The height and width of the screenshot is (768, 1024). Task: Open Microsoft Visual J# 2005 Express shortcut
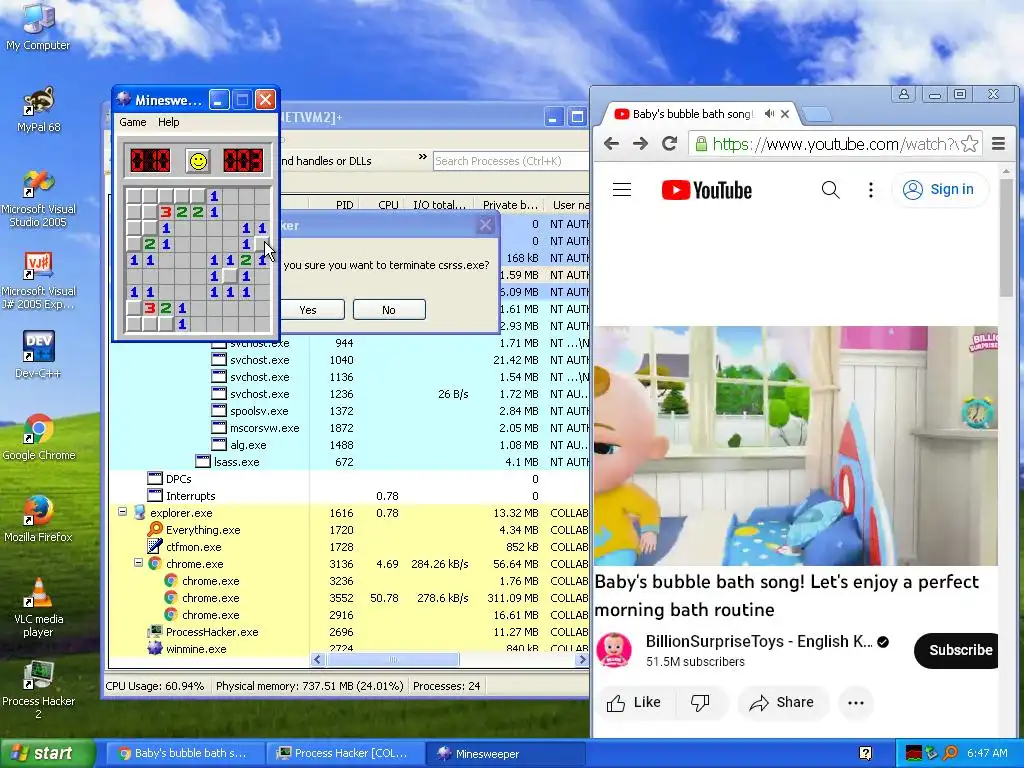[x=38, y=280]
